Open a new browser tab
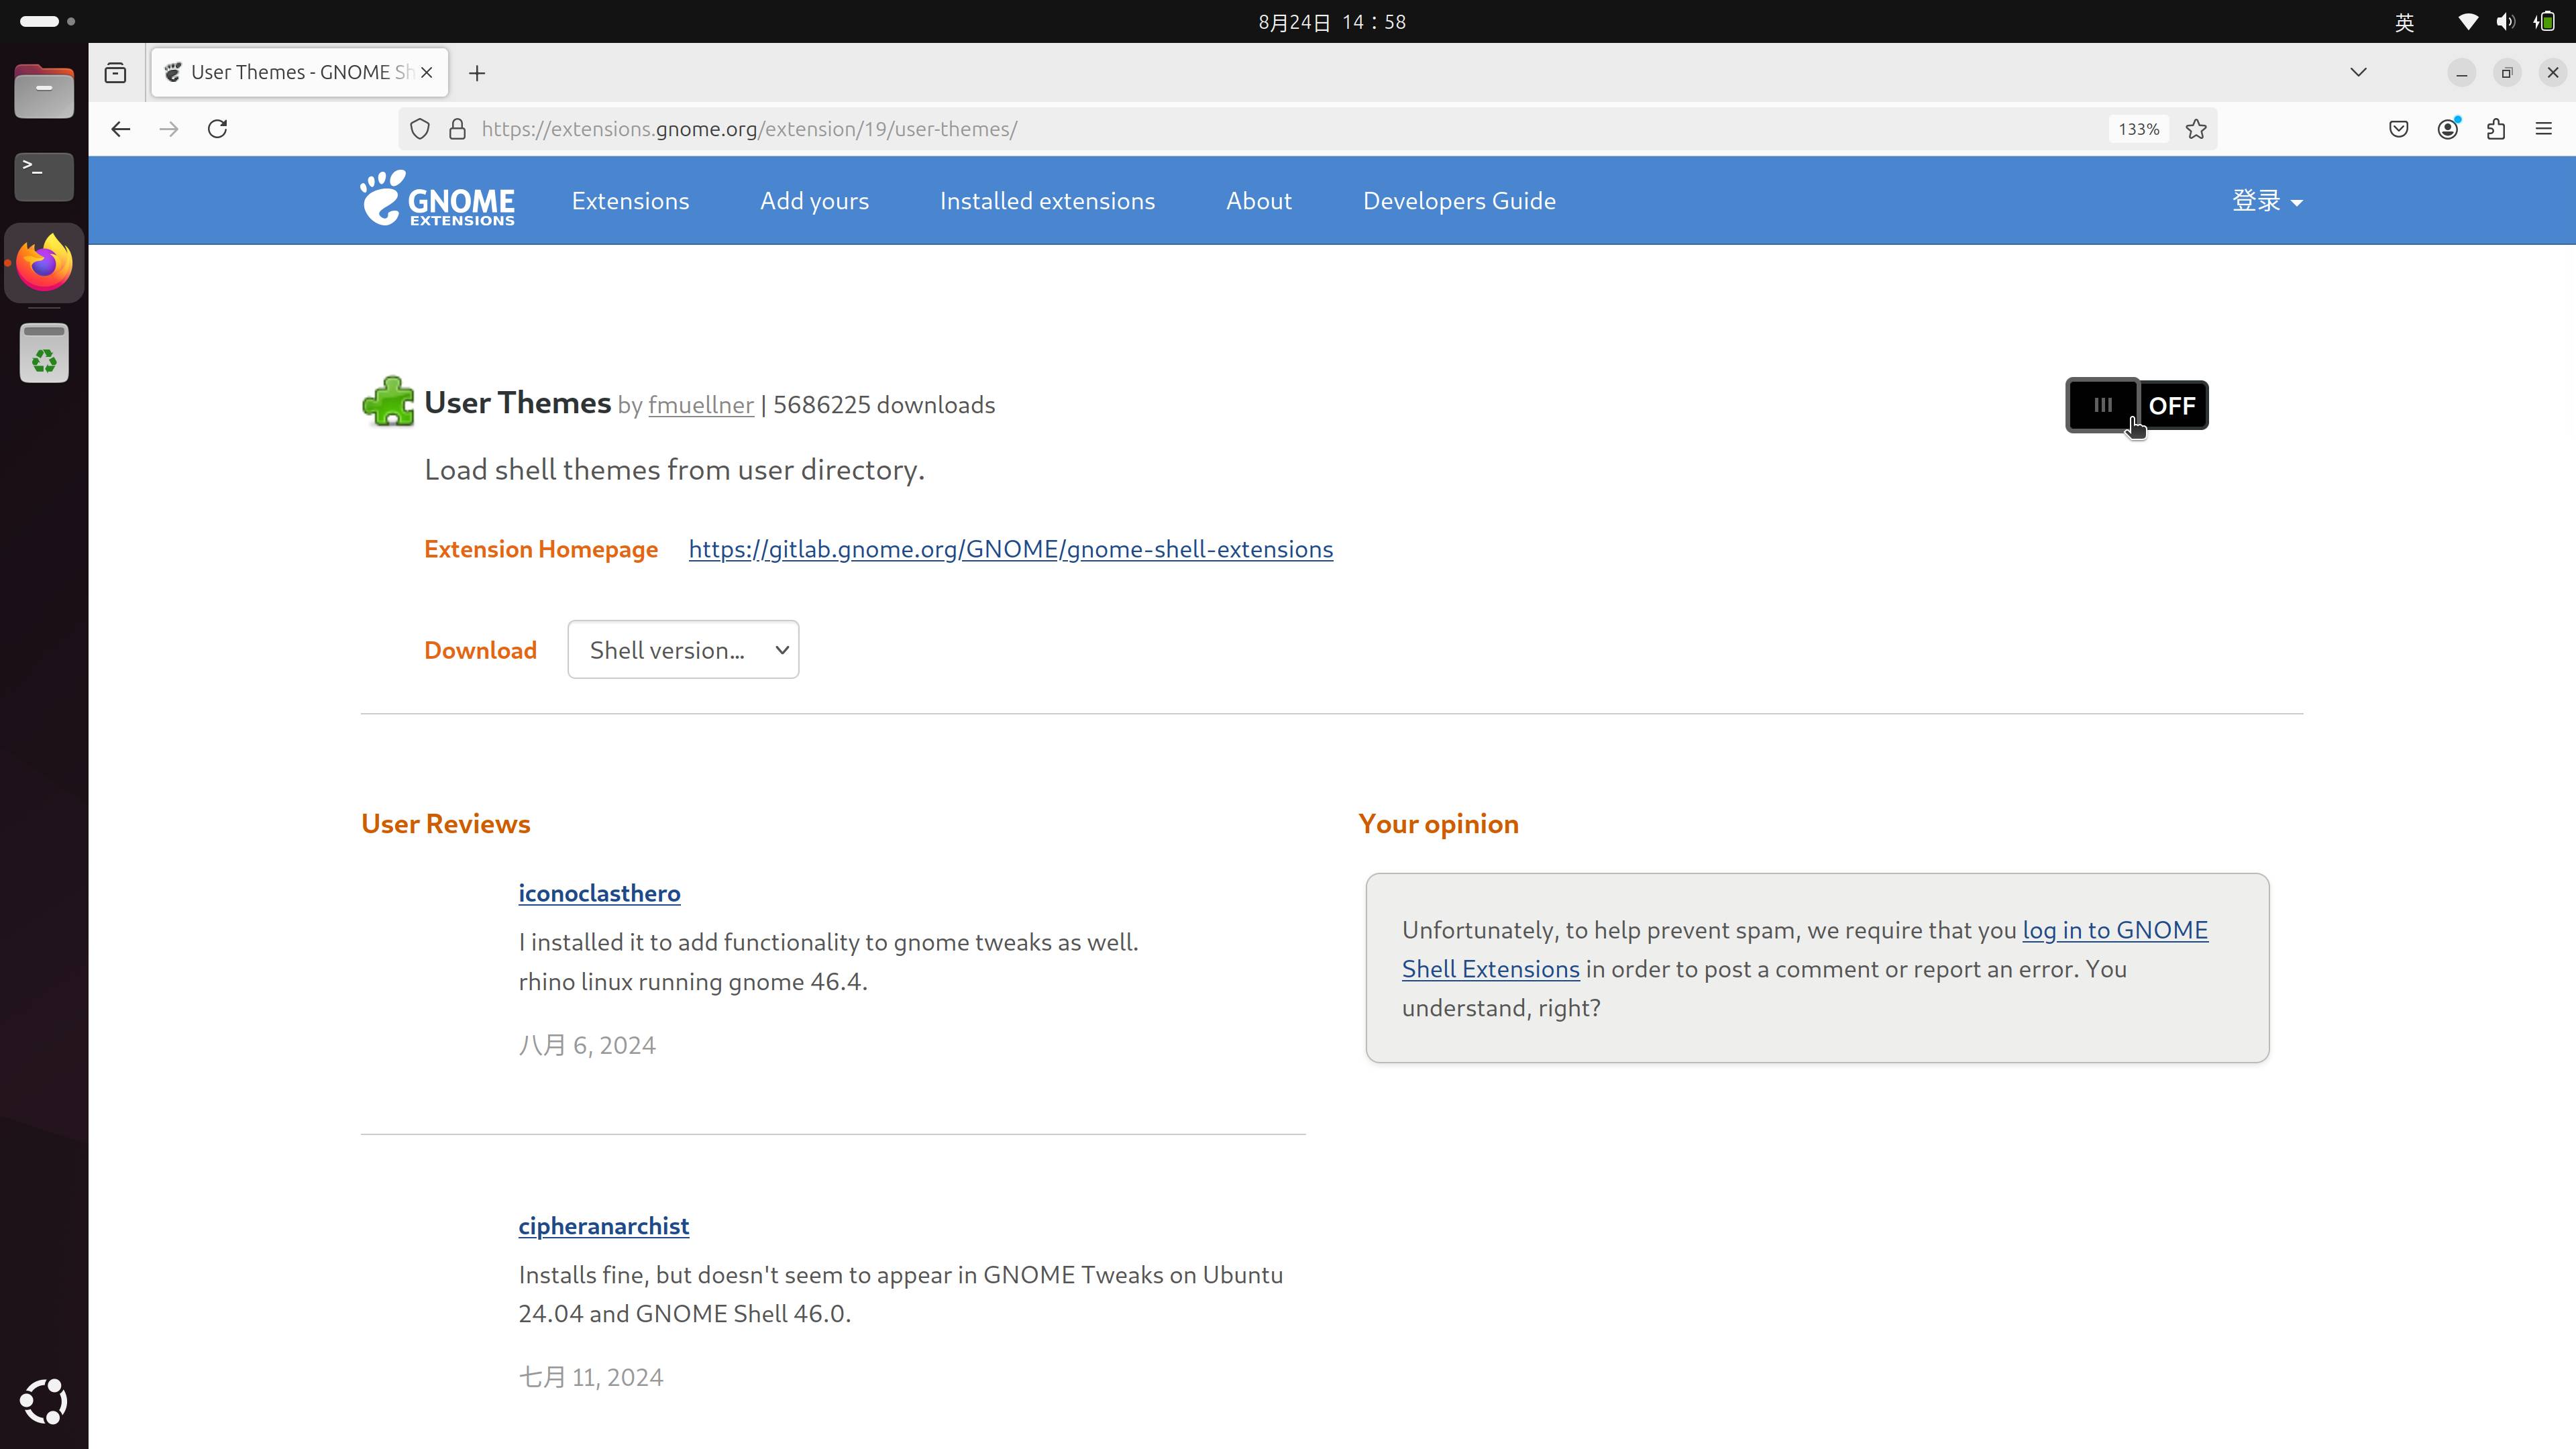Screen dimensions: 2576x1449 tap(477, 73)
